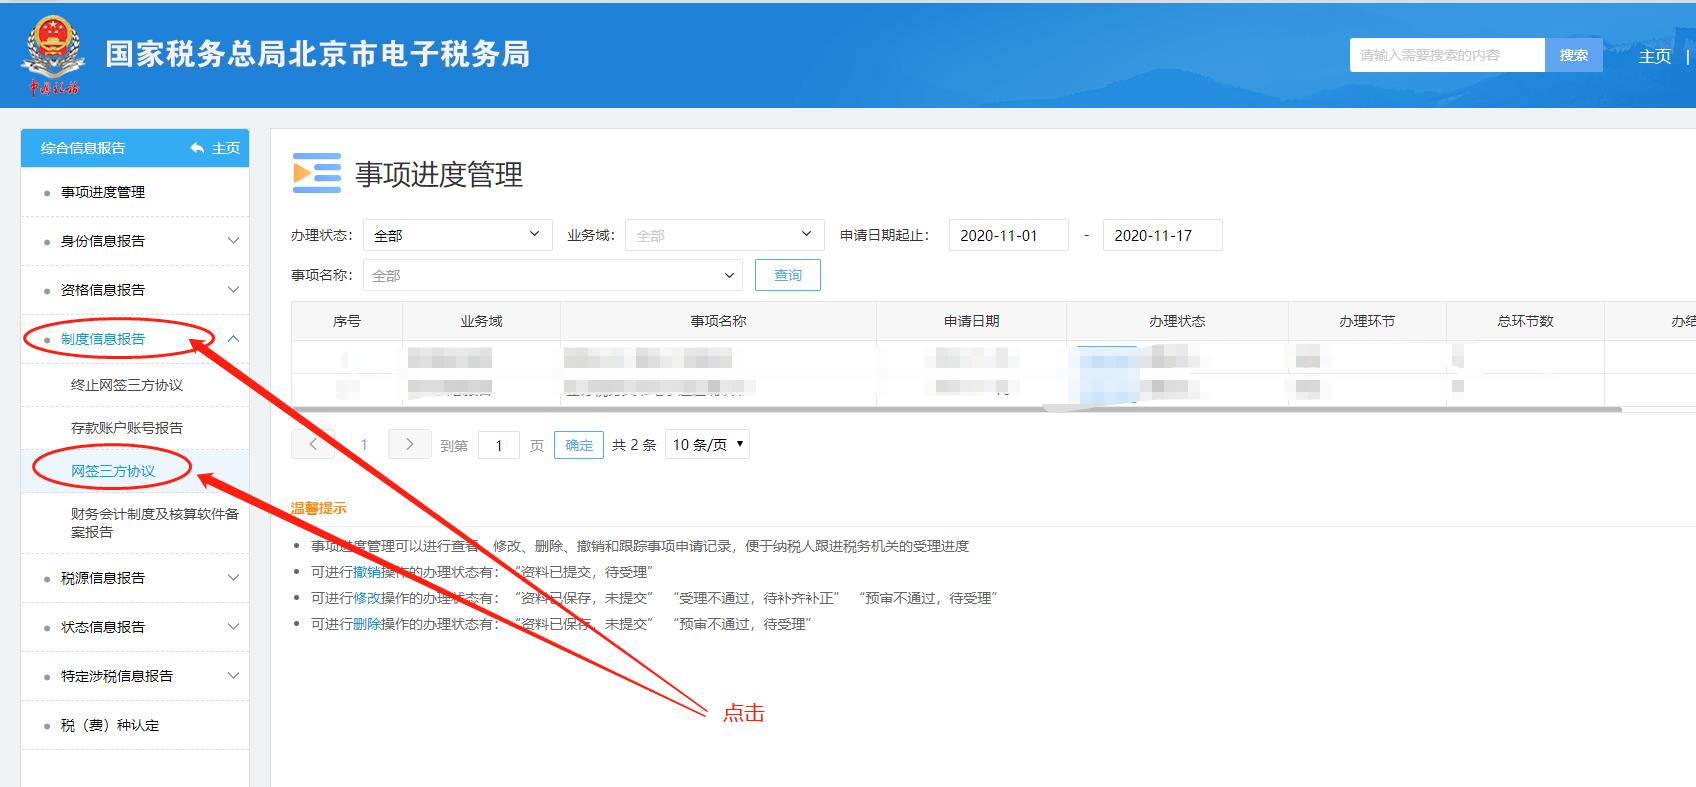Click the 序号 column header

(347, 321)
